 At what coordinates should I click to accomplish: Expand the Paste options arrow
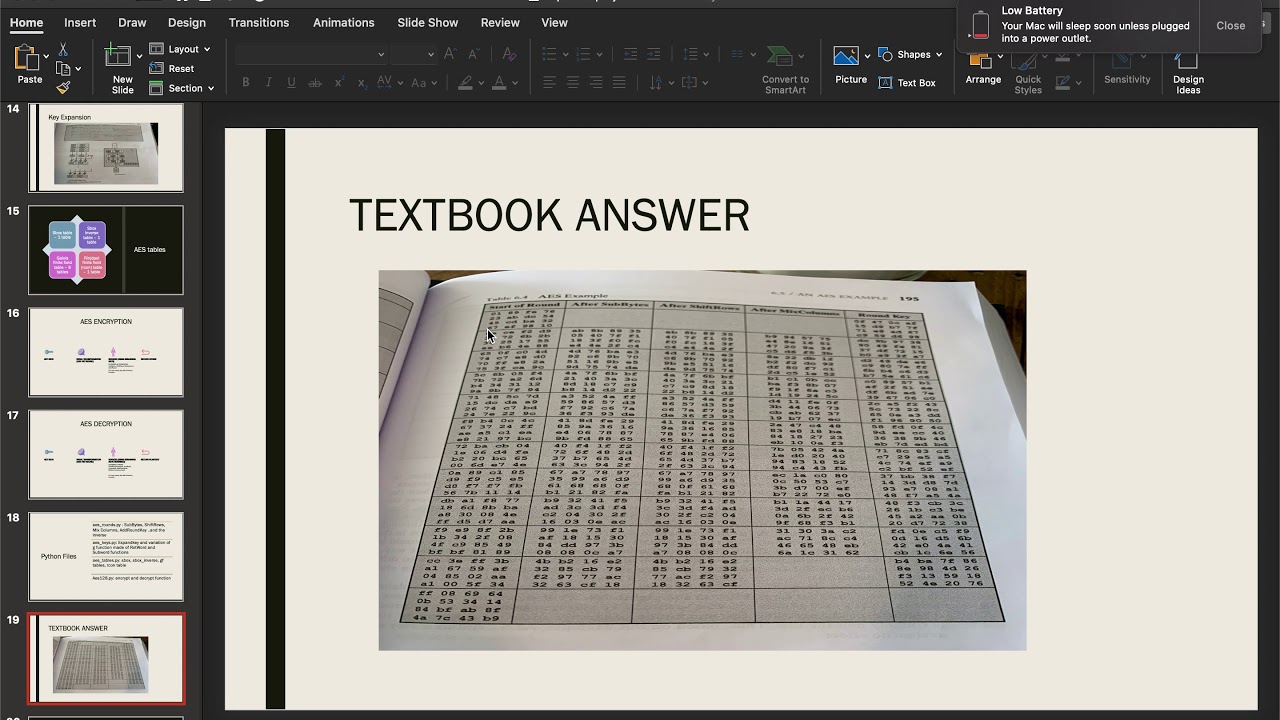click(45, 56)
